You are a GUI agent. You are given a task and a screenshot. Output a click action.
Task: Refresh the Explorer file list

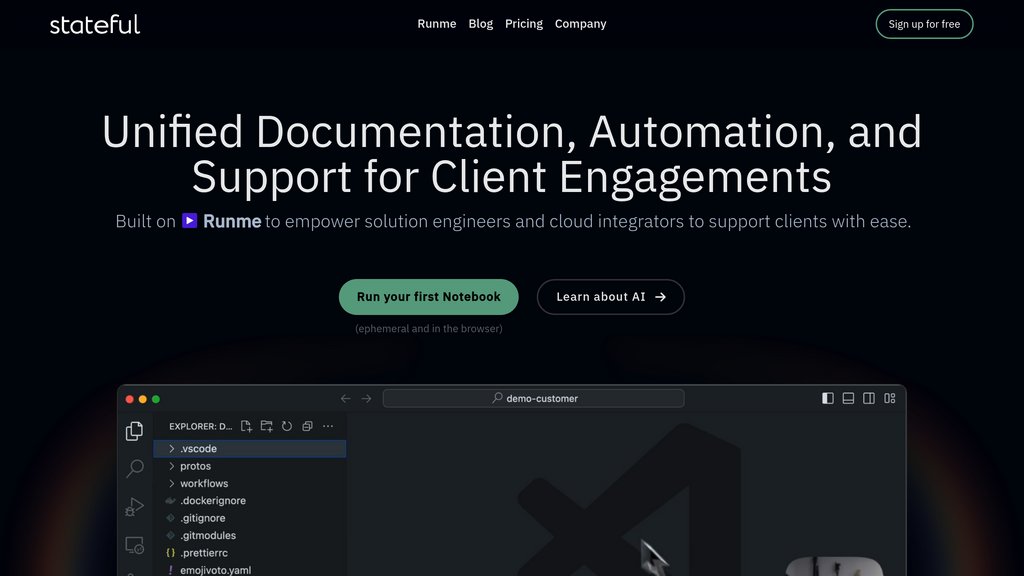[x=287, y=426]
